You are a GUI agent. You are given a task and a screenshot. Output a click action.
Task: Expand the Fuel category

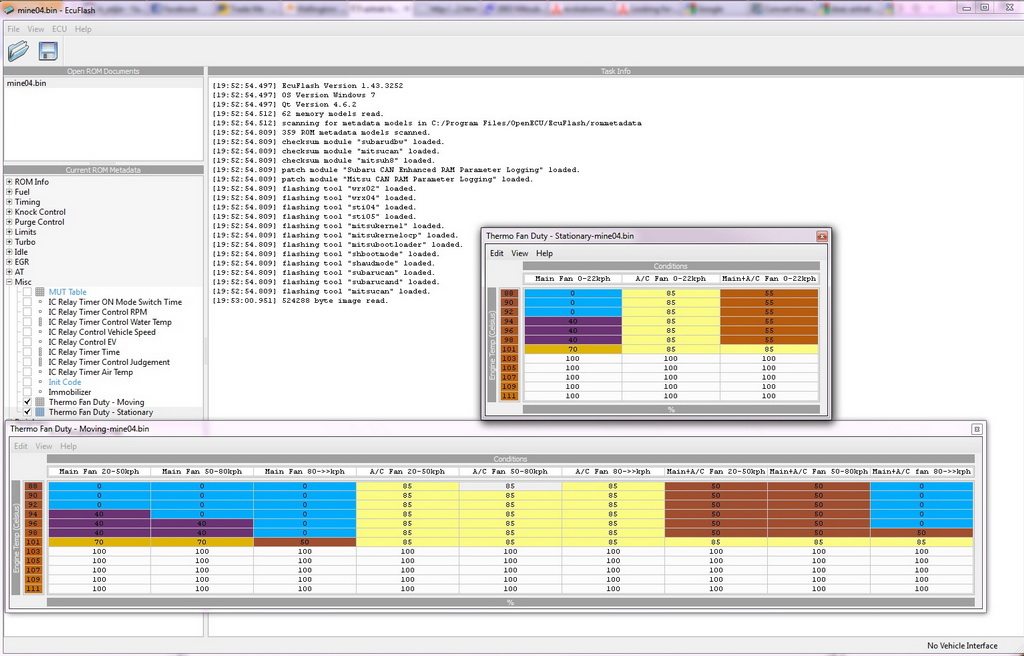[8, 191]
